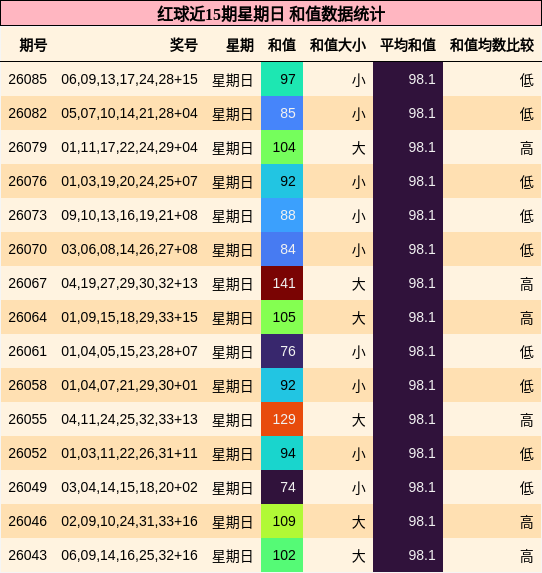Click winning numbers 03,04,14,15,18,20+02

click(x=129, y=487)
